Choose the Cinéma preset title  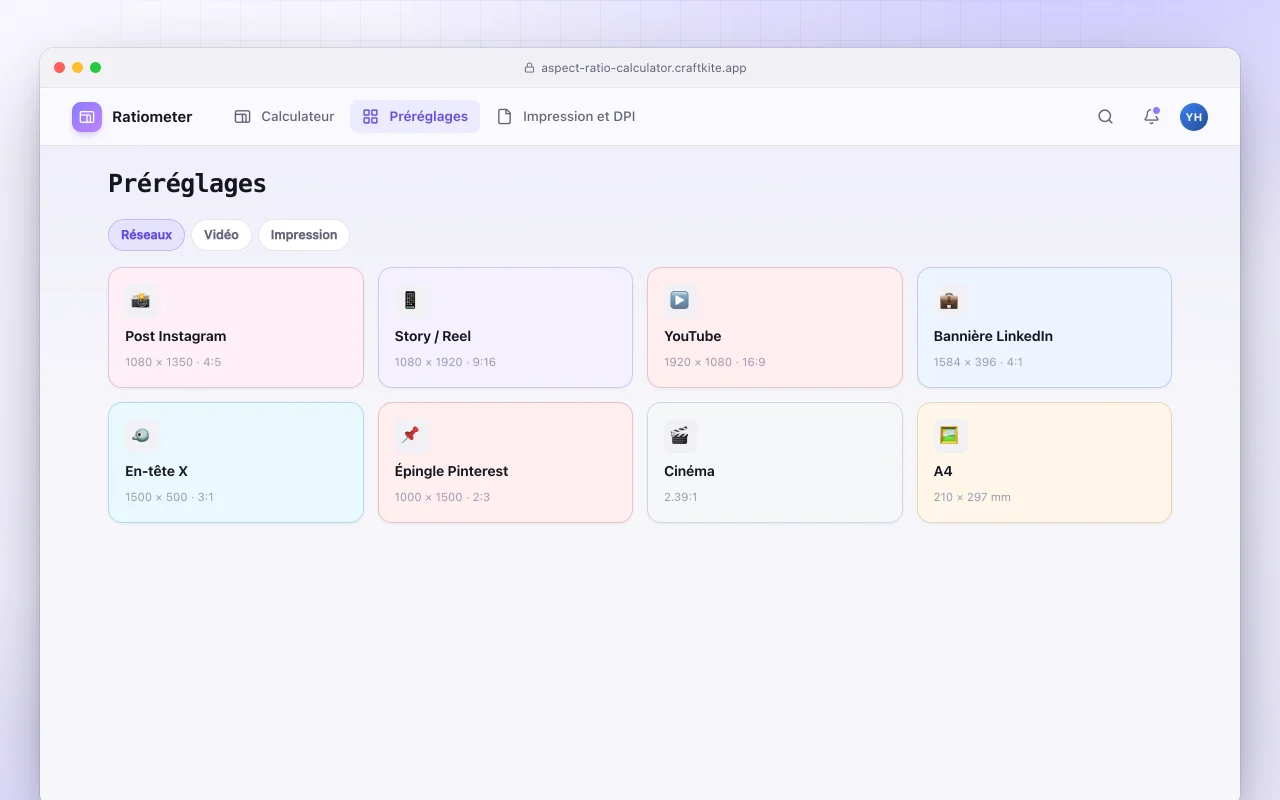point(690,471)
